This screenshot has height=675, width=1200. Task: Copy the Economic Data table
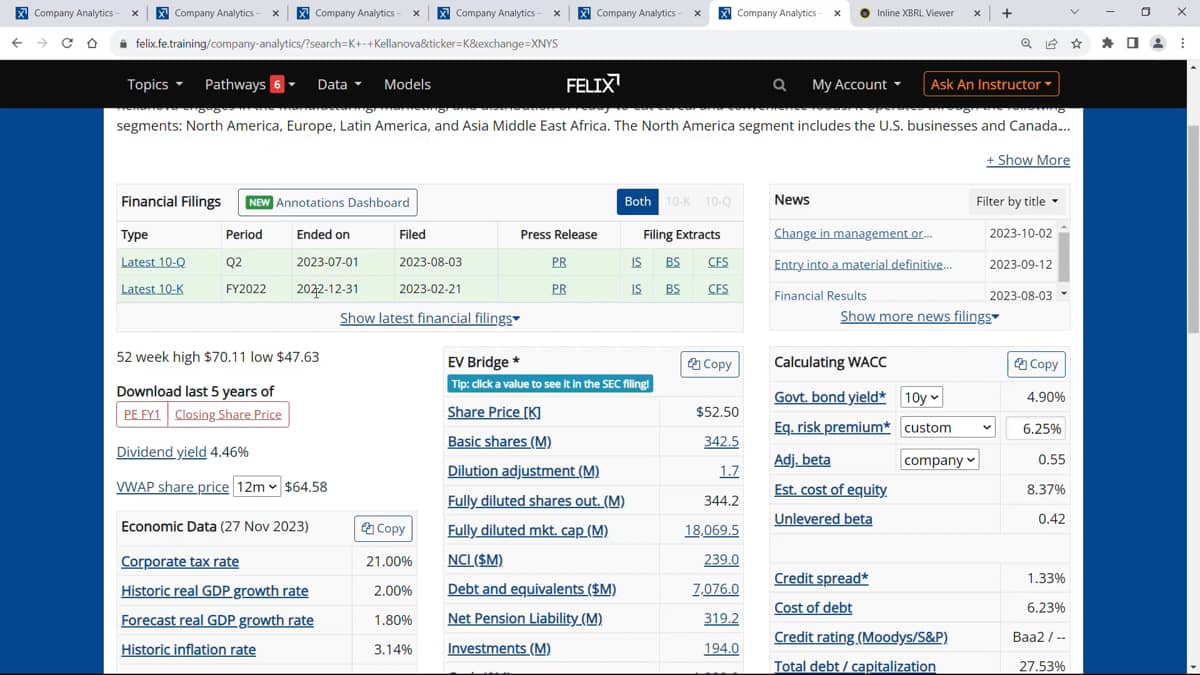click(x=383, y=528)
